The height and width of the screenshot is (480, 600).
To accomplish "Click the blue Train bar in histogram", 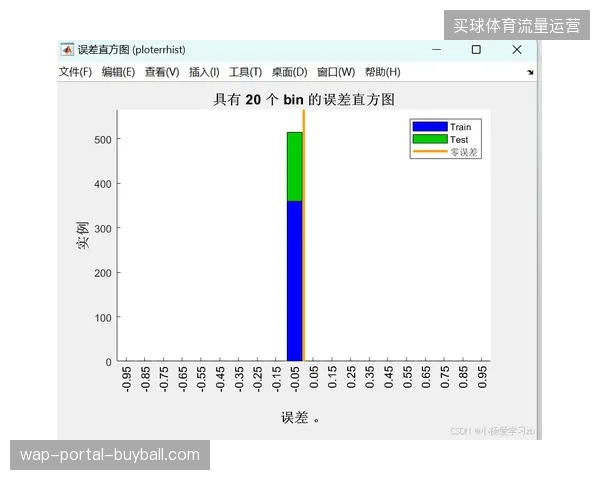I will point(294,281).
